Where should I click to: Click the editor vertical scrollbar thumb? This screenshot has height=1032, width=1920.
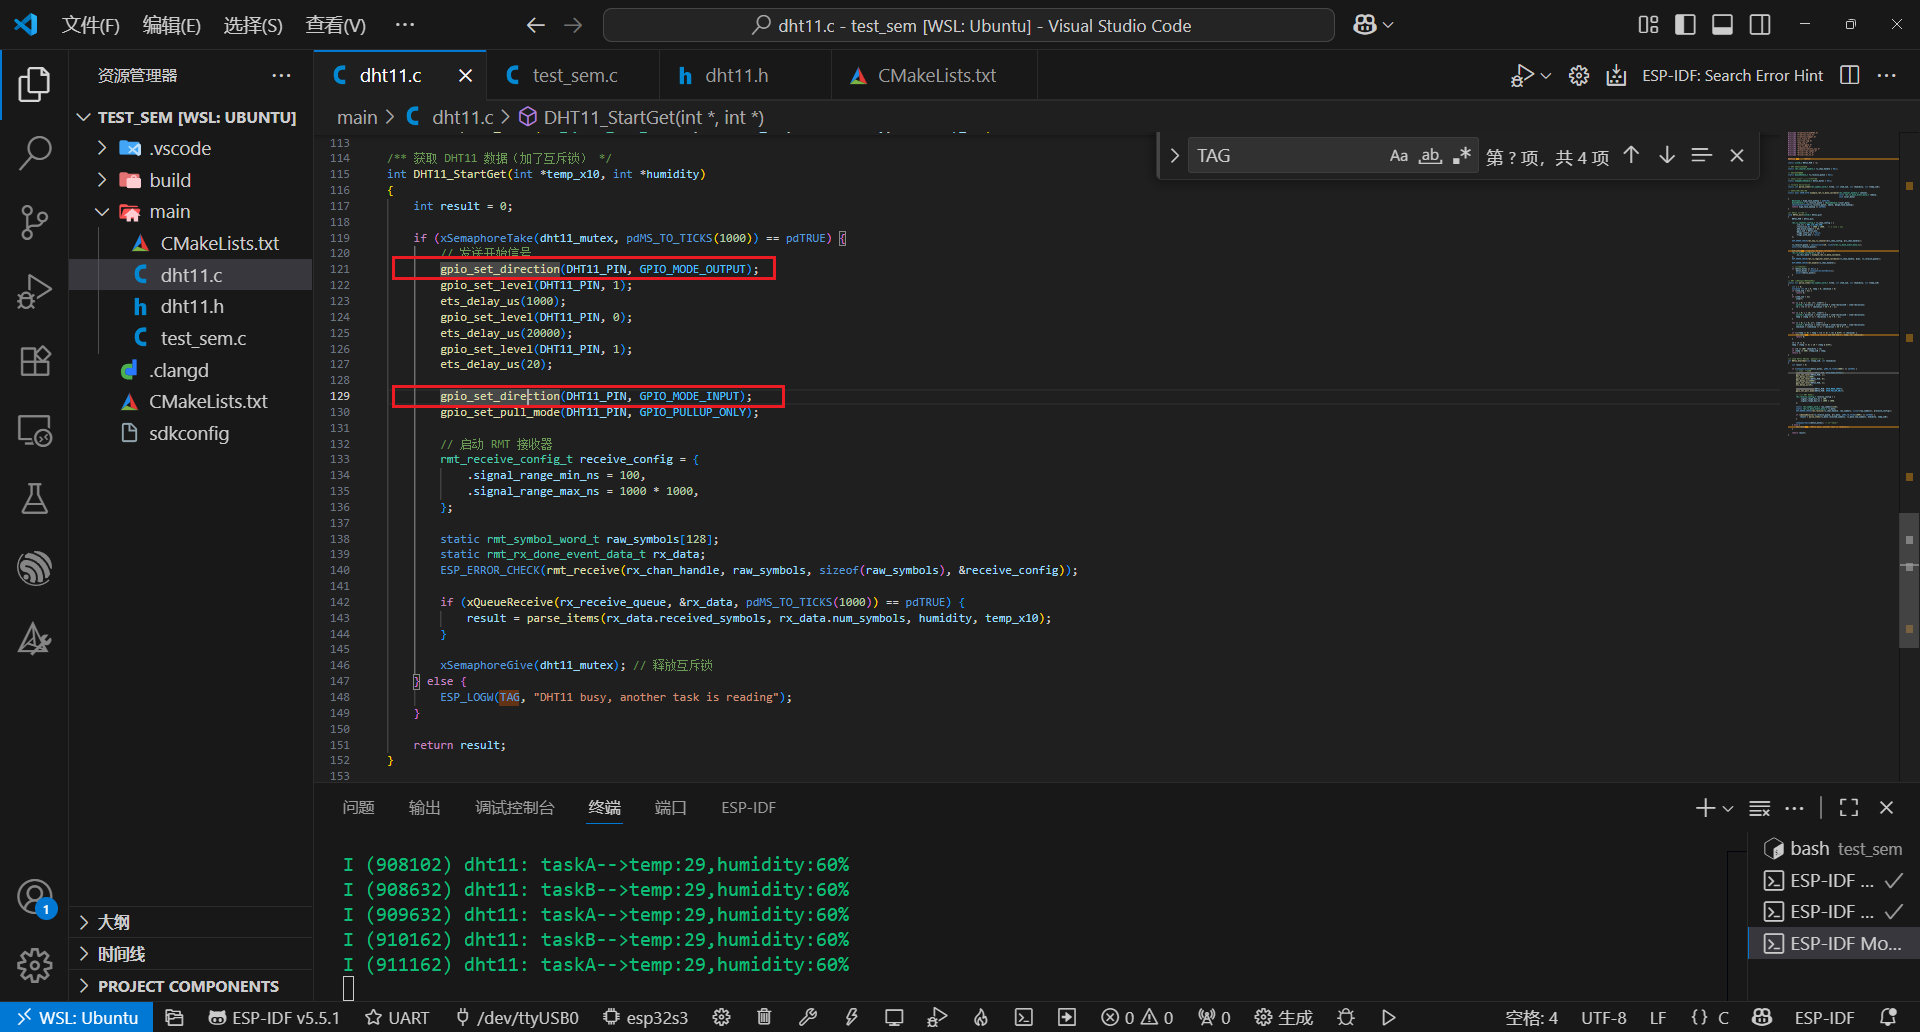pos(1908,580)
